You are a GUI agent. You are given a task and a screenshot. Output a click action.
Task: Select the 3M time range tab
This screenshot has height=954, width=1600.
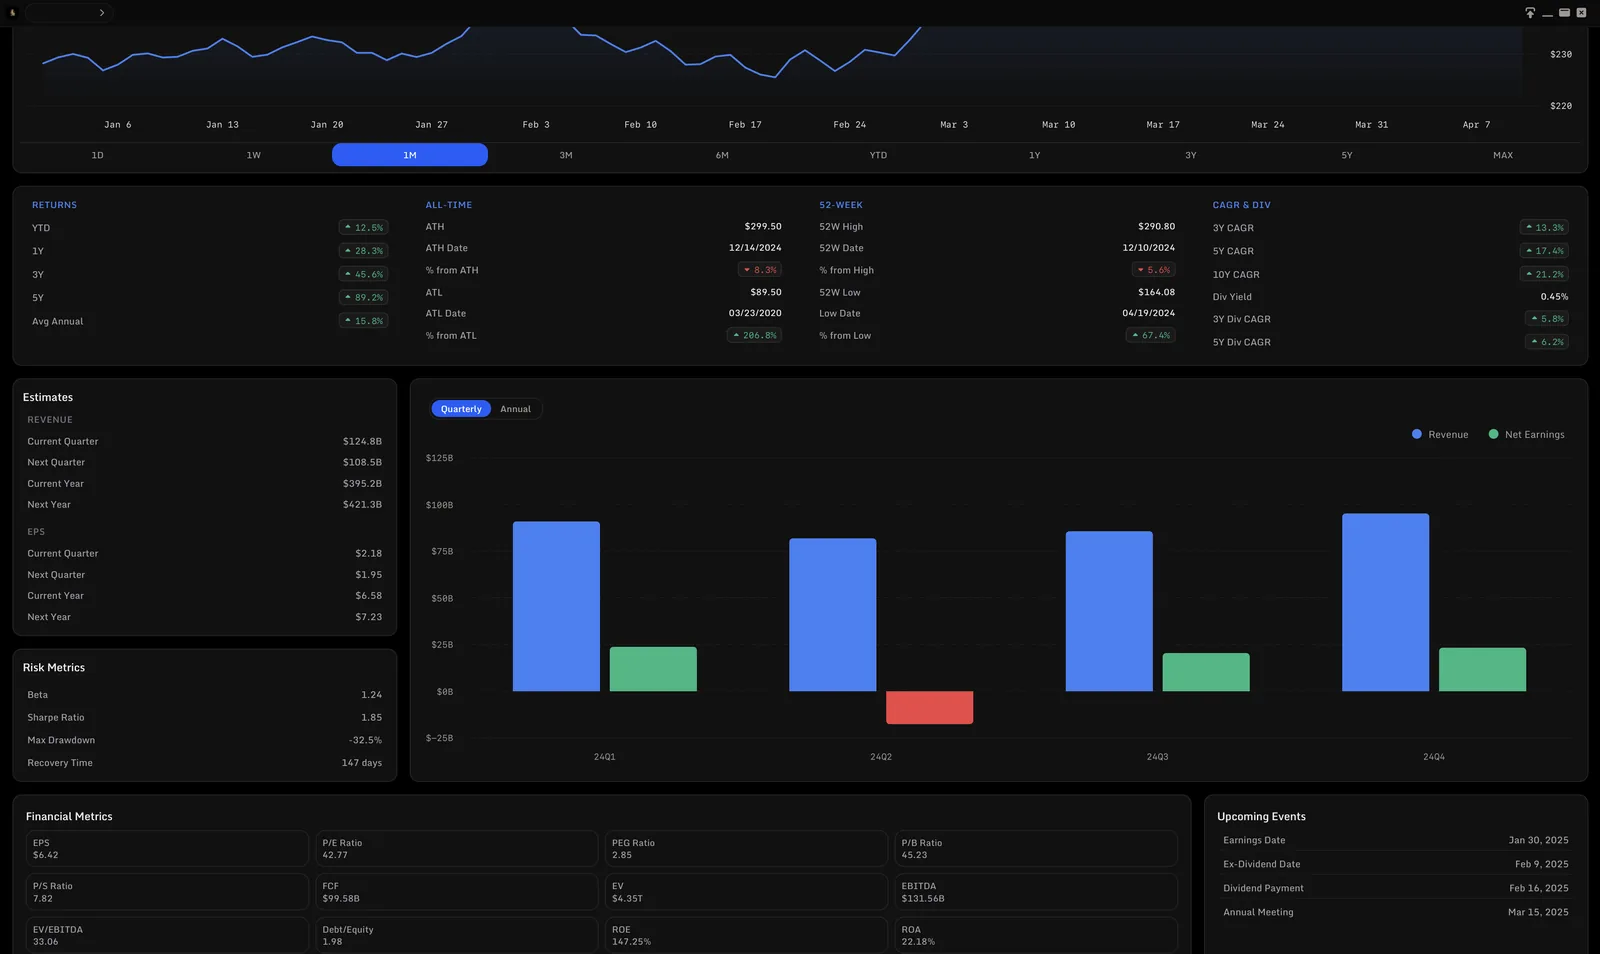coord(566,155)
